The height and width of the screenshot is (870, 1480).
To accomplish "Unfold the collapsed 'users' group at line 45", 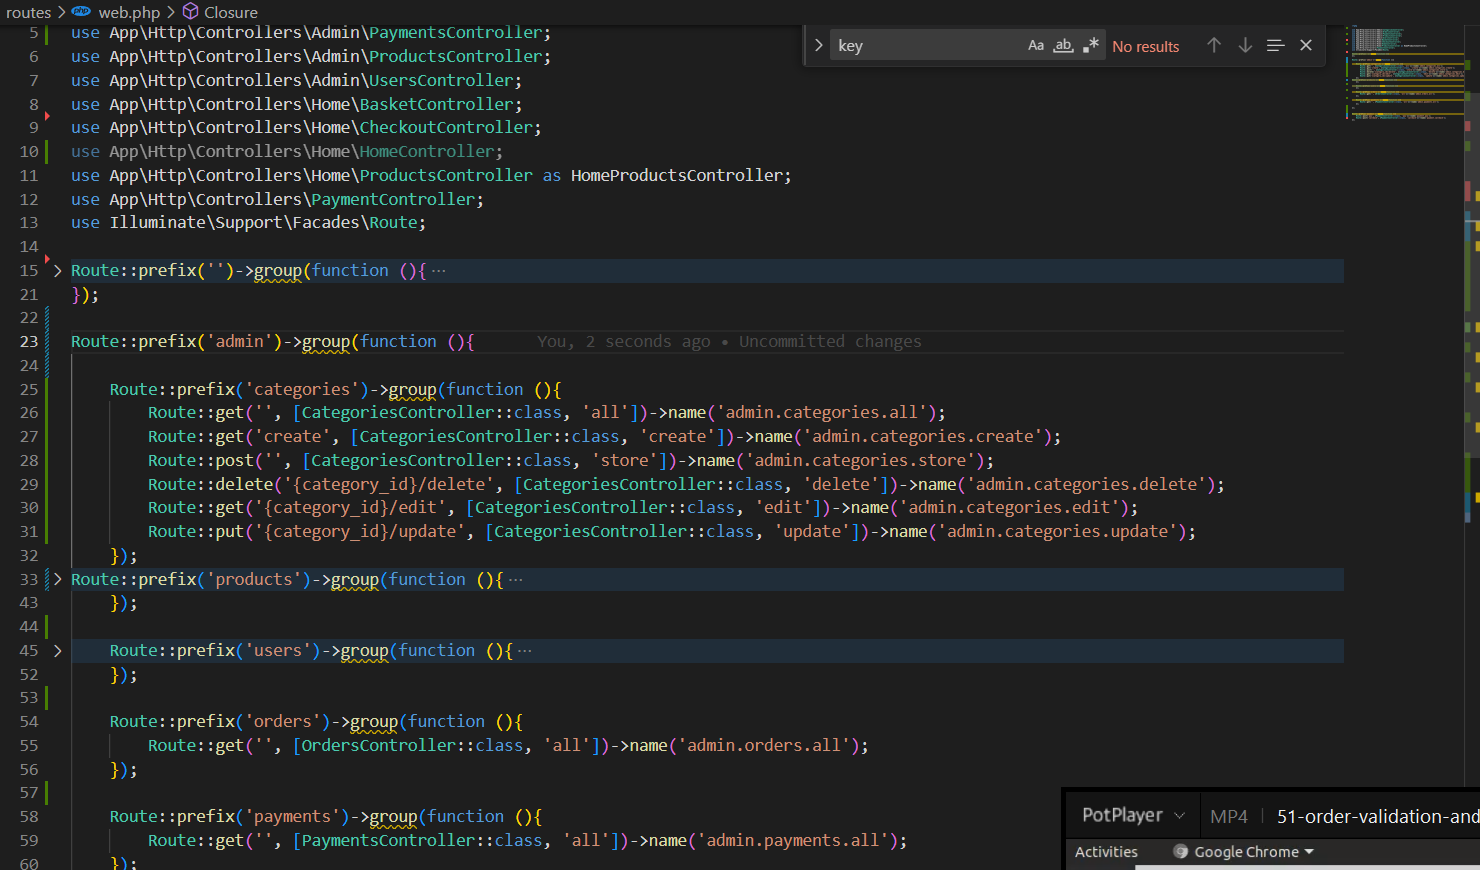I will coord(57,651).
